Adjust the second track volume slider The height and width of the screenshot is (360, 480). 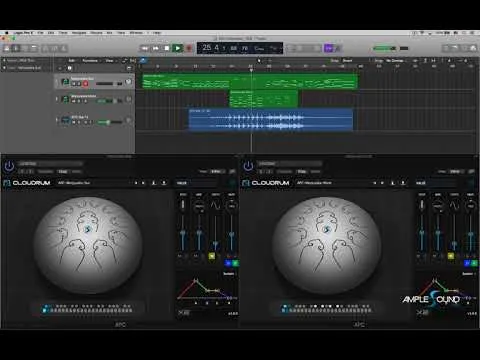pos(108,101)
